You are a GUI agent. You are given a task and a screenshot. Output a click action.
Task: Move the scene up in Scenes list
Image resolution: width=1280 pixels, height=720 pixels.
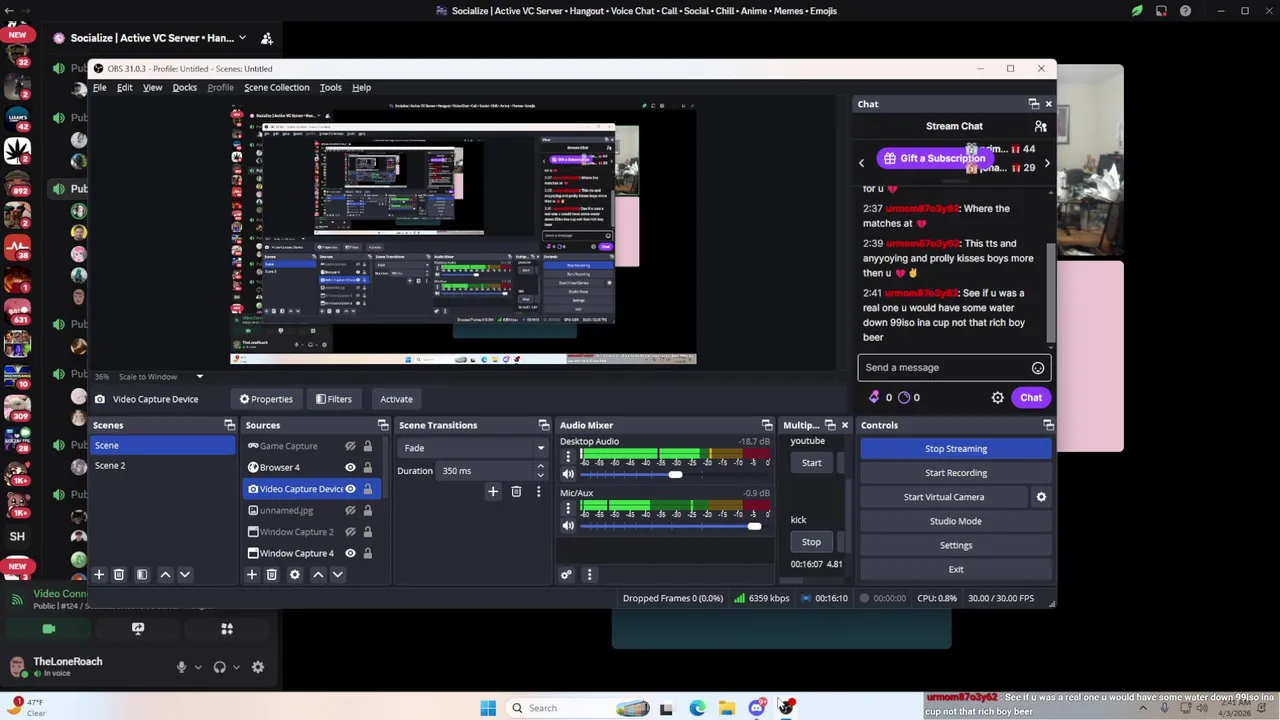(x=165, y=575)
